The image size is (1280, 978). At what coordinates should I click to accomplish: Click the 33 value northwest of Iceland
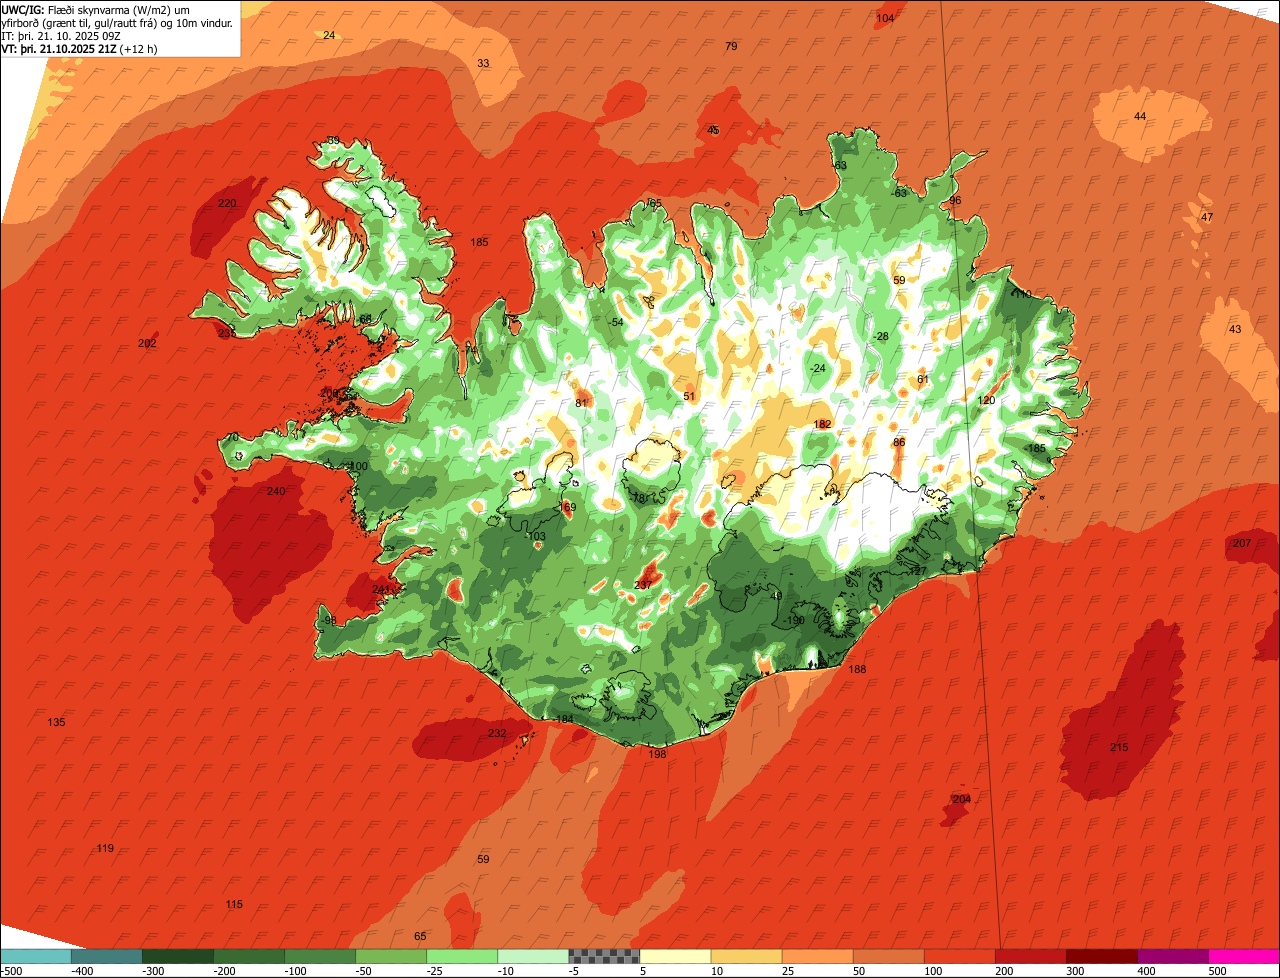pyautogui.click(x=483, y=63)
